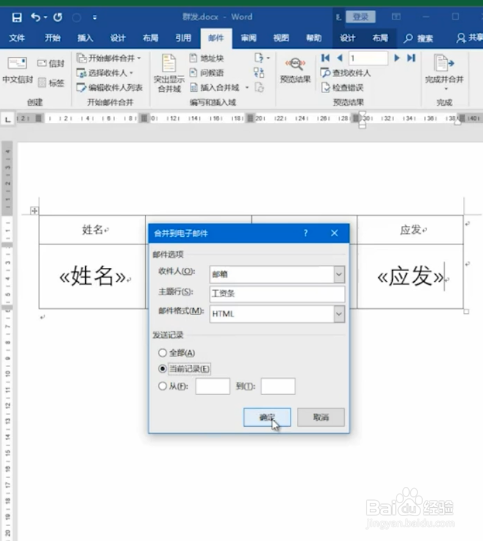
Task: Open the 邮件格式 HTML dropdown
Action: pyautogui.click(x=339, y=314)
